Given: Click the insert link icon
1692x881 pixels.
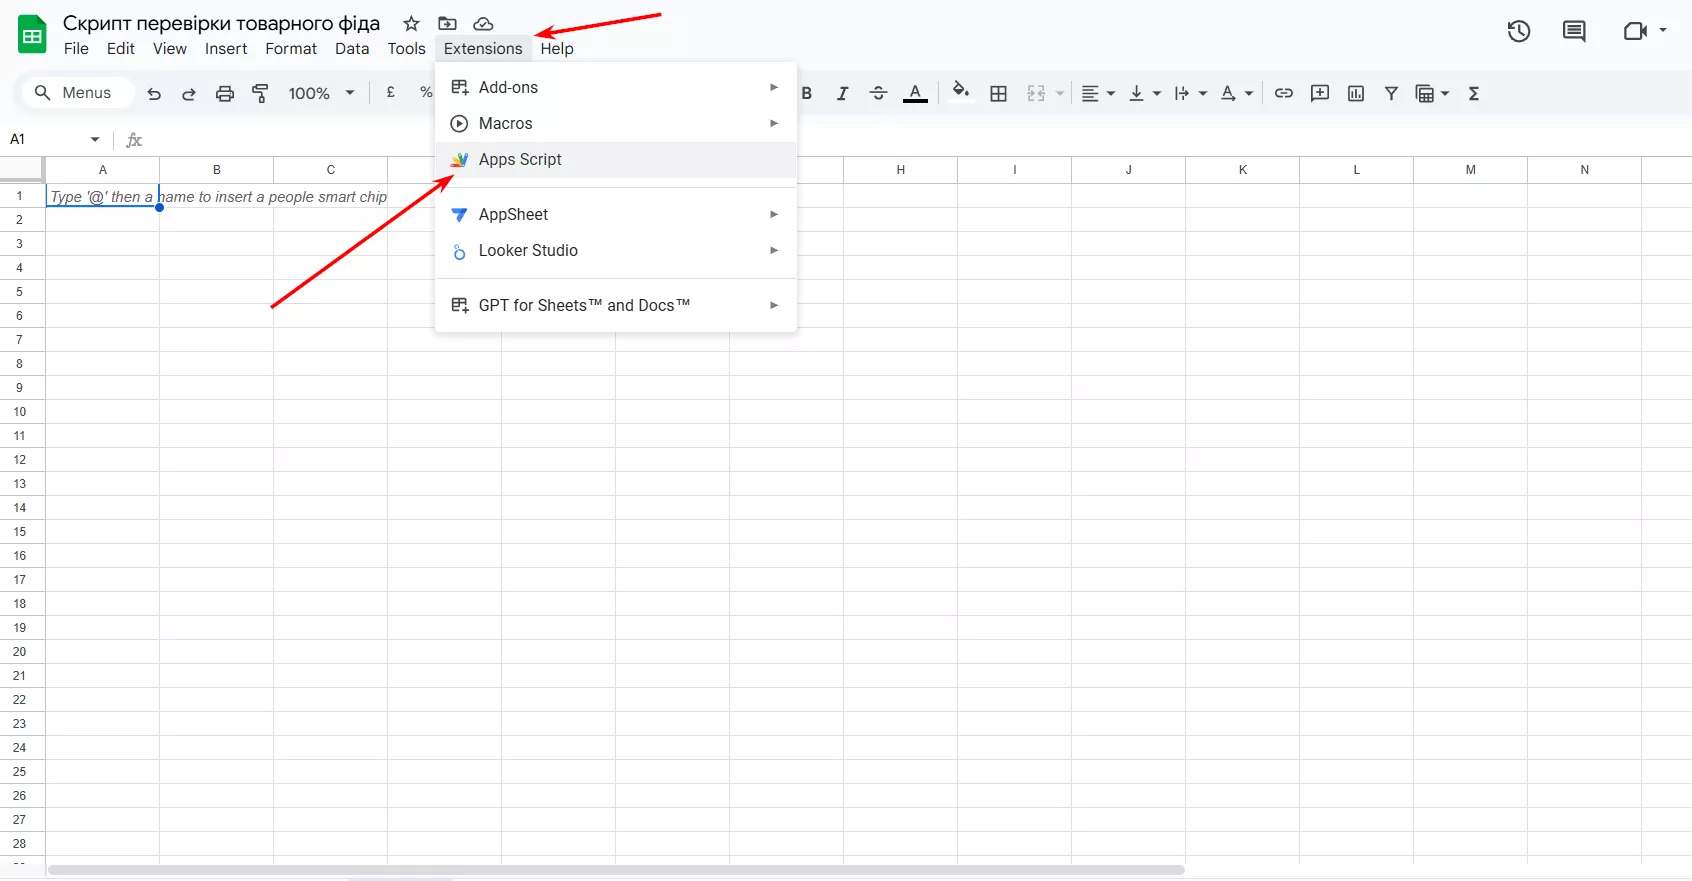Looking at the screenshot, I should coord(1284,94).
